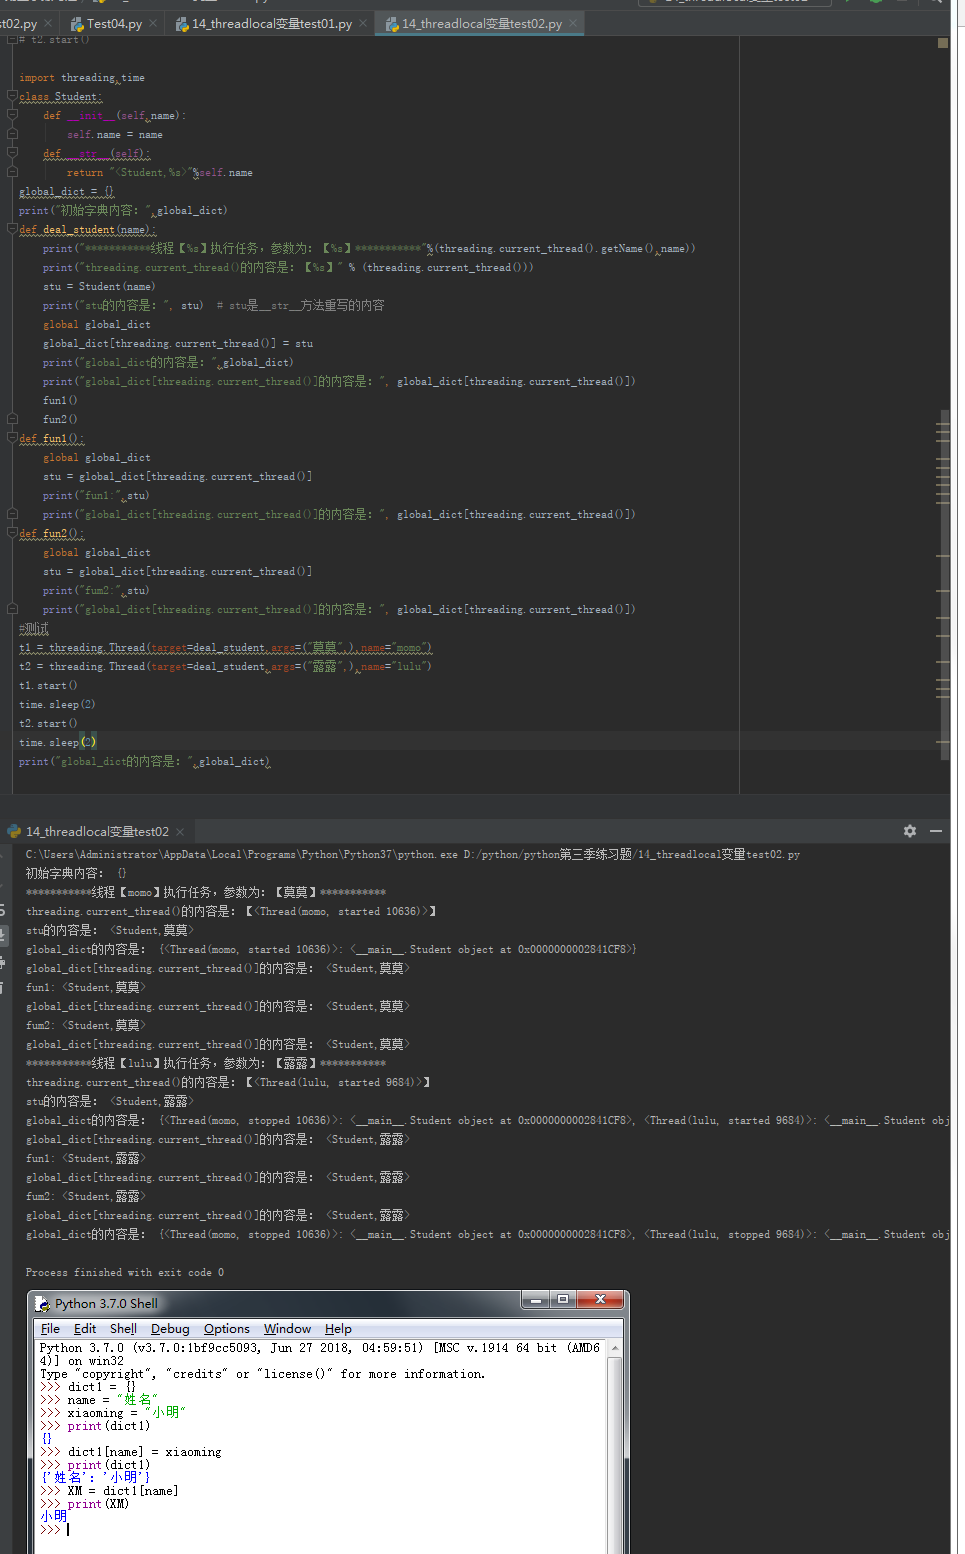
Task: Close the 14_threadlocal变量test02 run tab
Action: tap(180, 832)
